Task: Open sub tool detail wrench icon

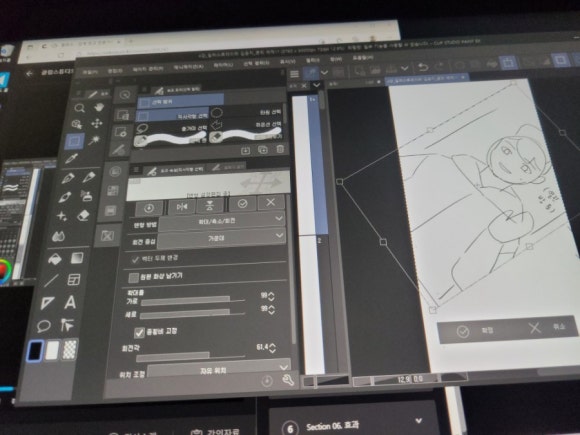Action: 288,380
